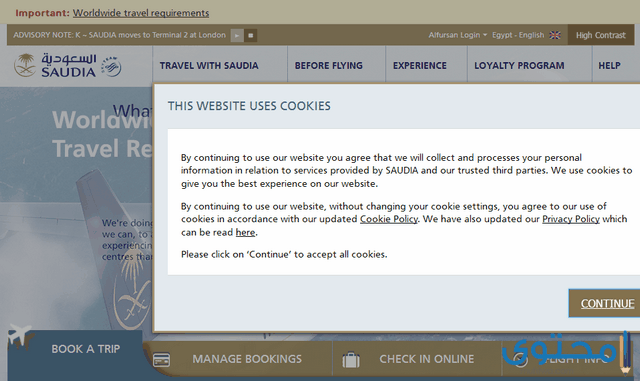Open Travel With Saudia menu

click(x=209, y=66)
